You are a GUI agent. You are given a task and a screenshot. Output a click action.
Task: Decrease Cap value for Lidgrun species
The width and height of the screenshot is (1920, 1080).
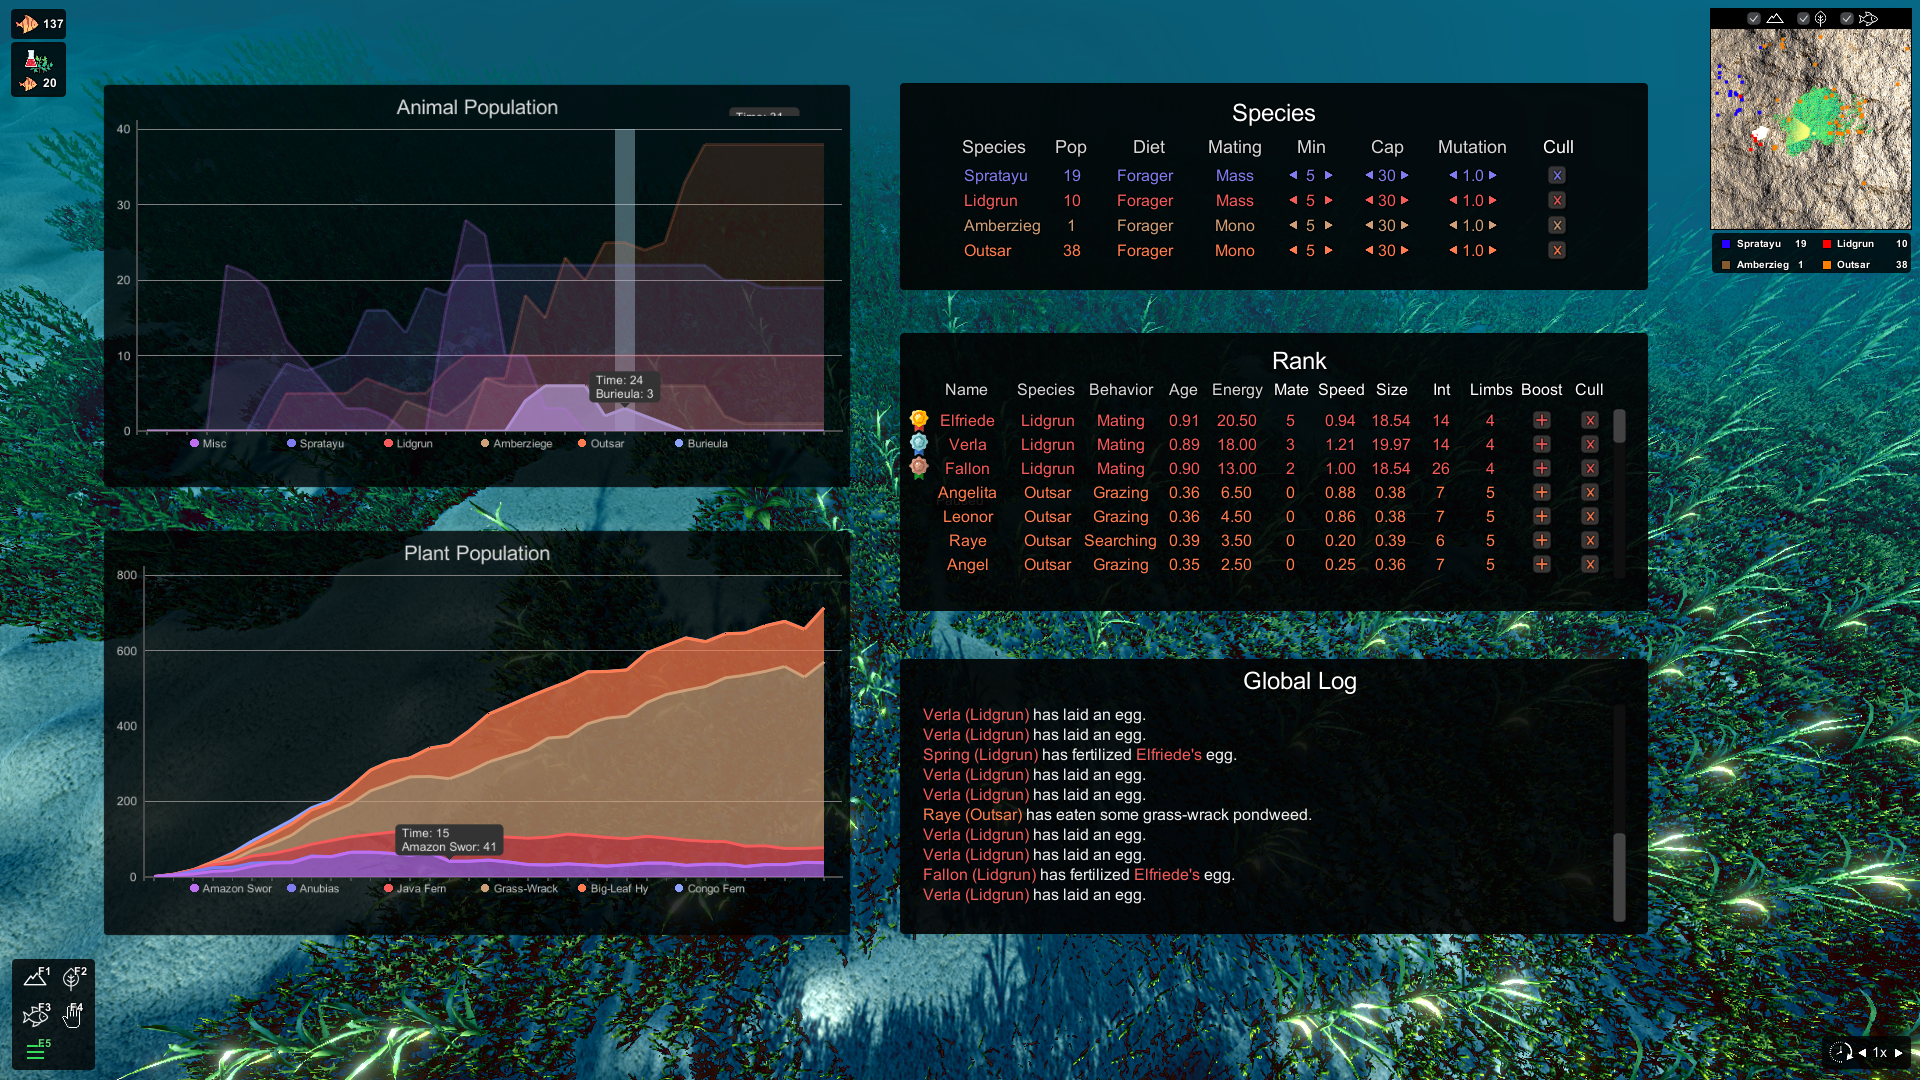tap(1369, 200)
